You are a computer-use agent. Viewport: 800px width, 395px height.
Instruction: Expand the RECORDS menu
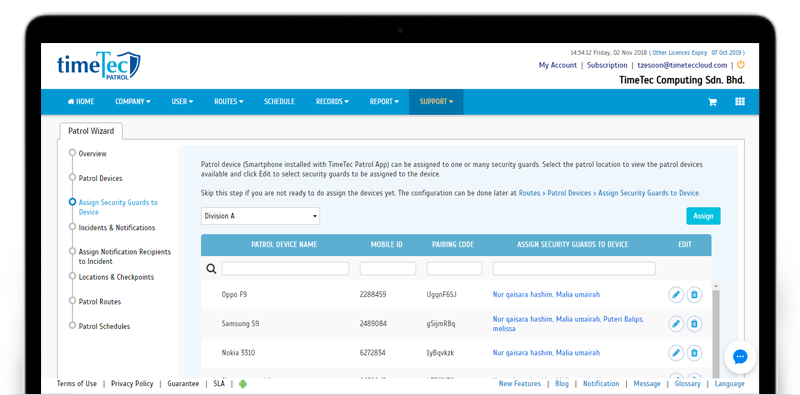coord(332,102)
